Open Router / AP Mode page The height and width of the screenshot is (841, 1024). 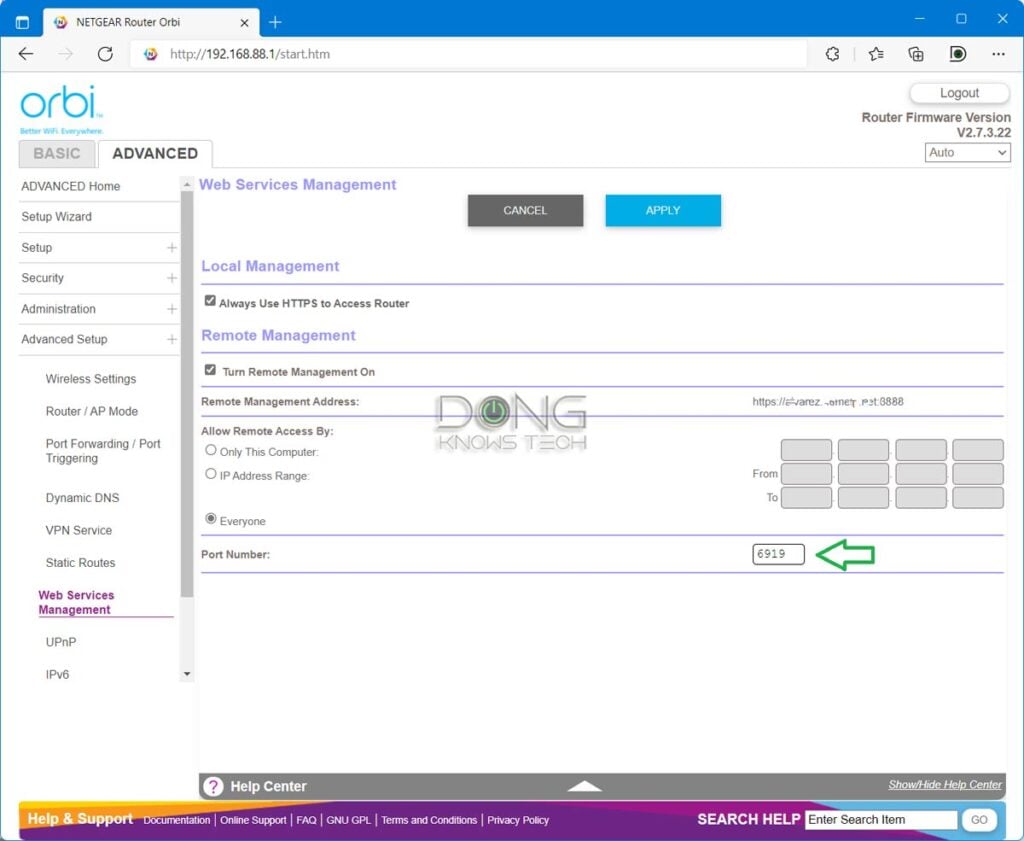click(91, 411)
